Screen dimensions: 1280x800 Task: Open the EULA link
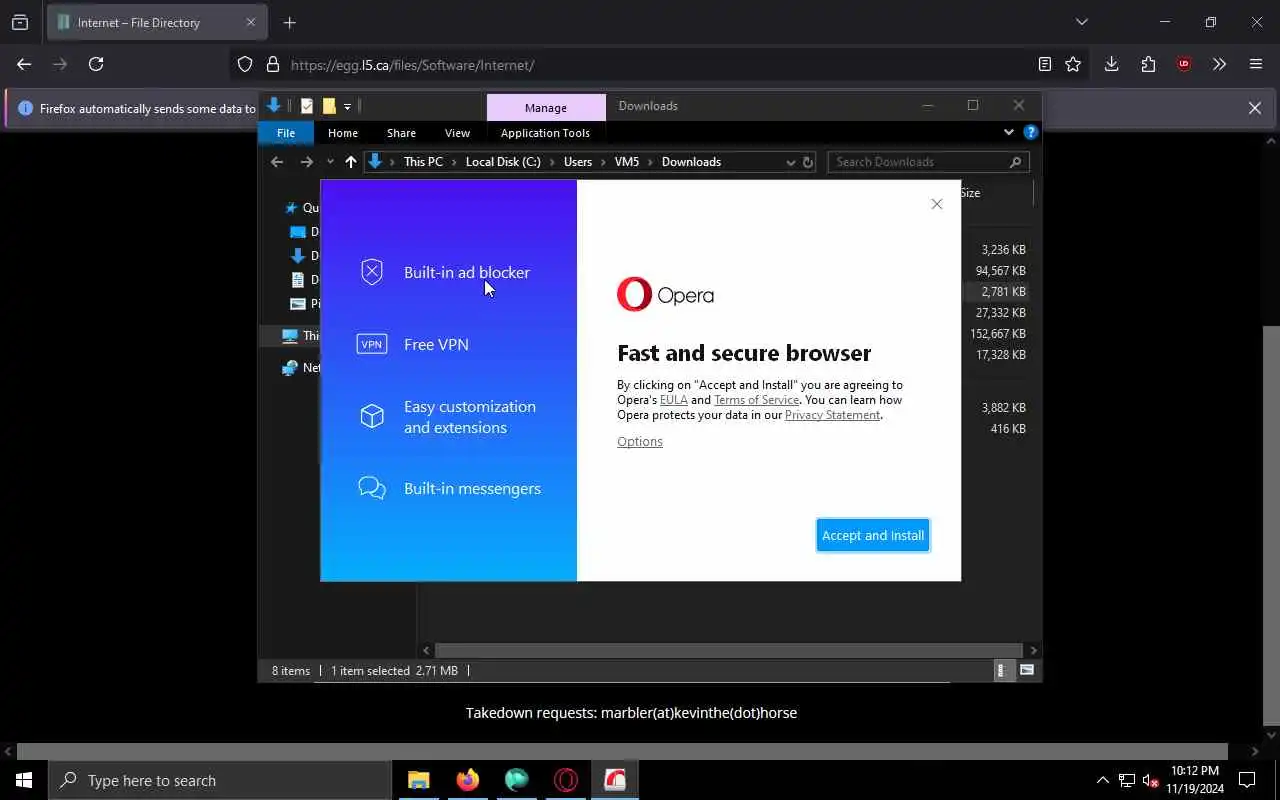[673, 400]
